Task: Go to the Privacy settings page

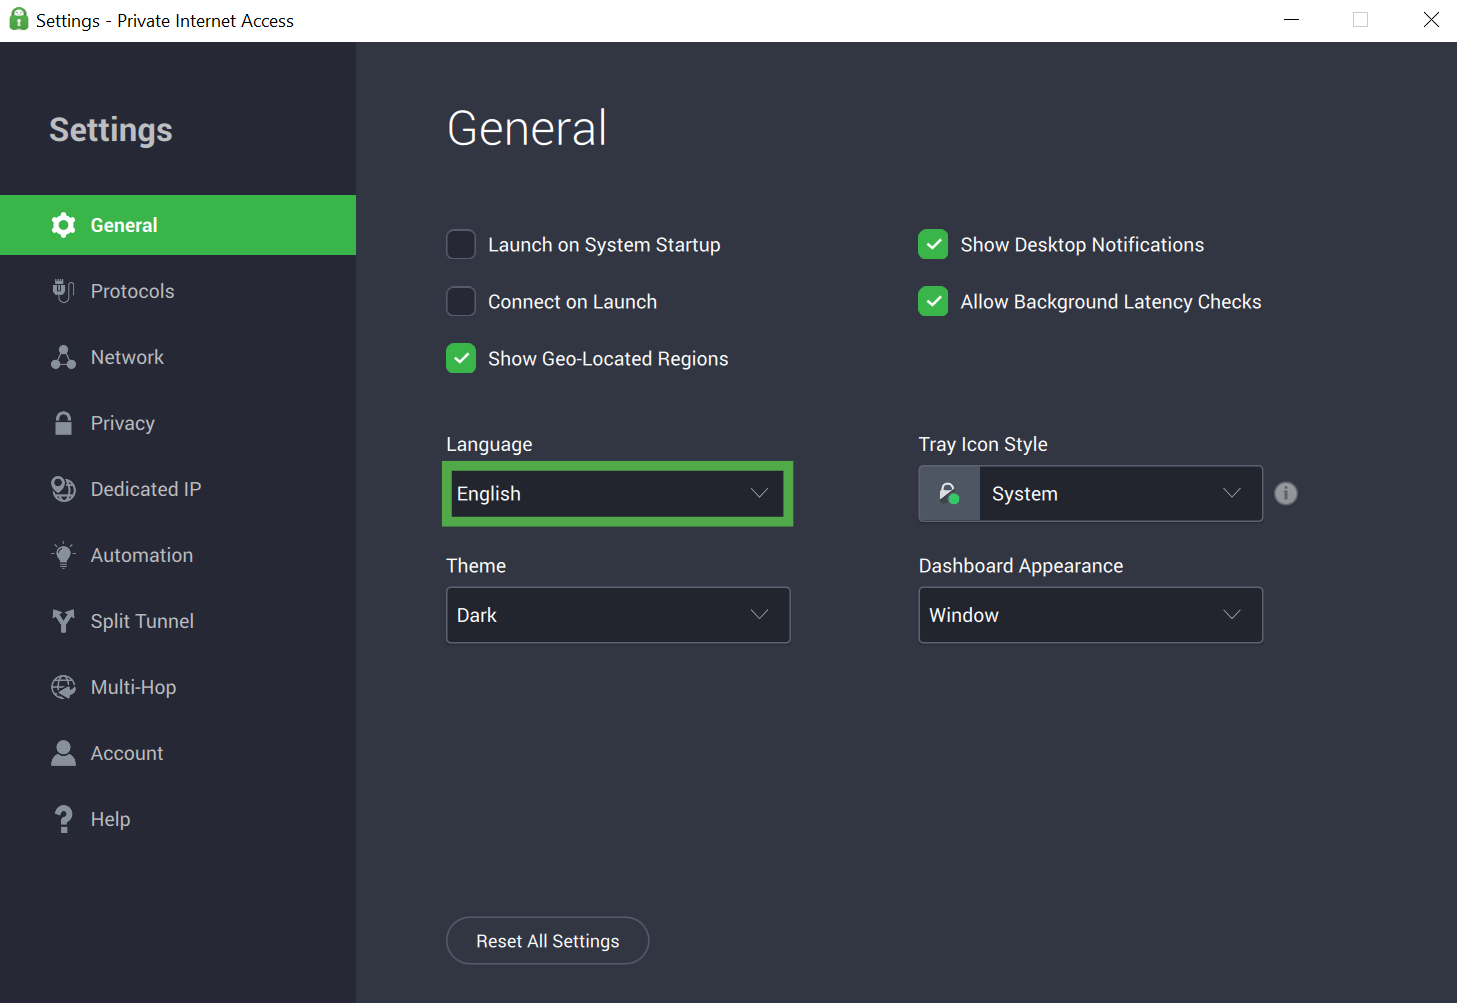Action: pos(178,423)
